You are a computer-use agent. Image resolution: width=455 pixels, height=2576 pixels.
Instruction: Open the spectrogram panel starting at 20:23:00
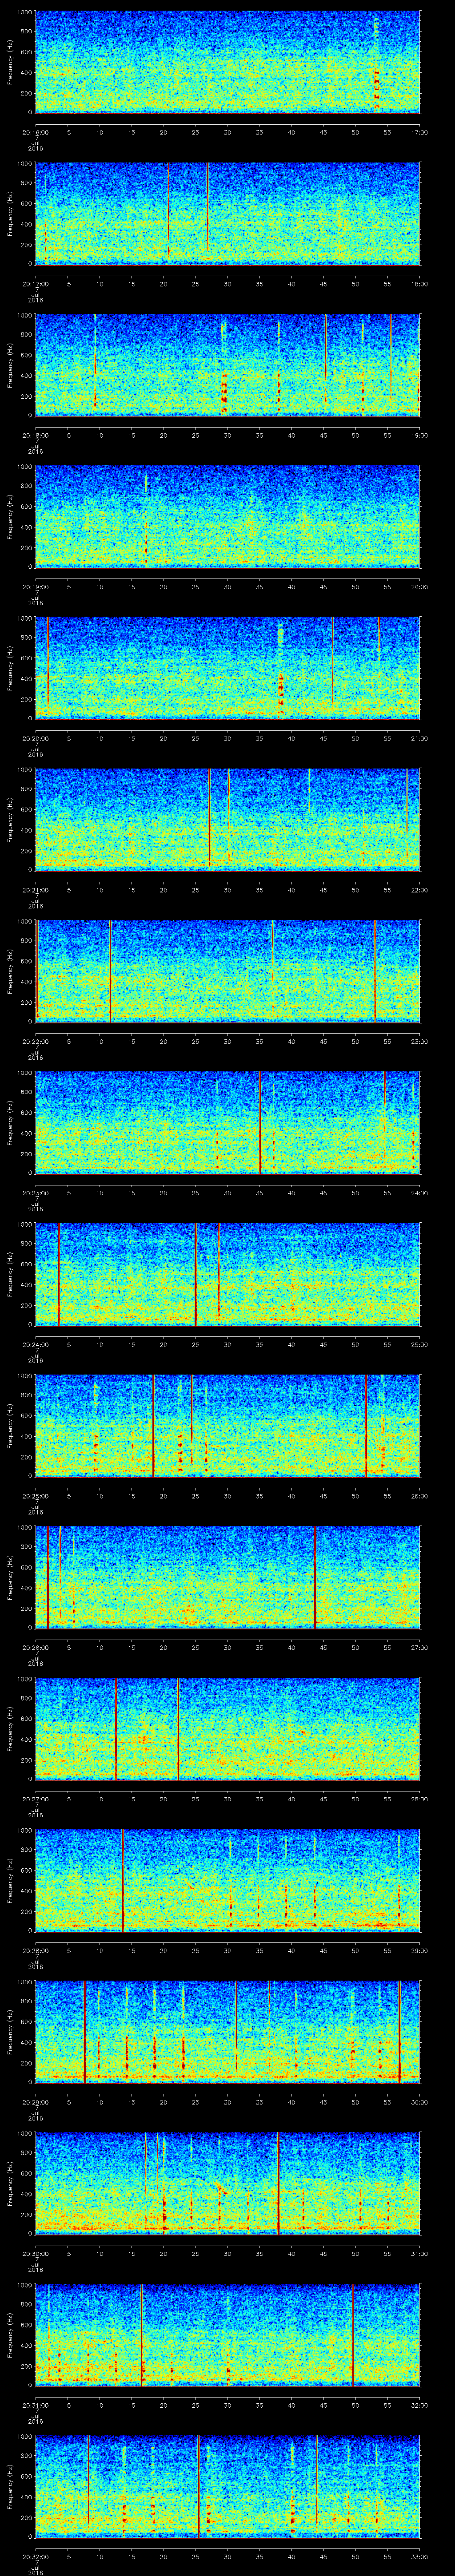click(228, 1123)
